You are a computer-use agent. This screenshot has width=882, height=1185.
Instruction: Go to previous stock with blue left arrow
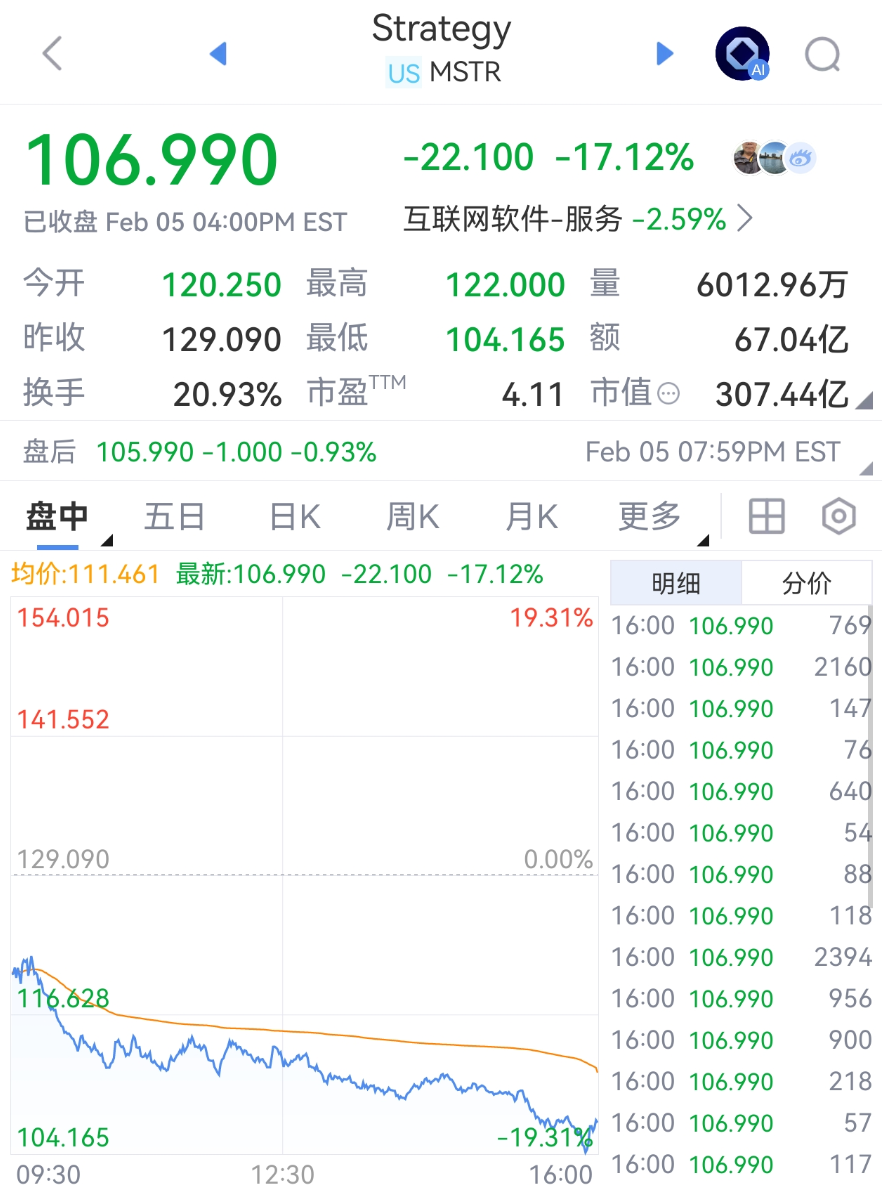[x=218, y=54]
